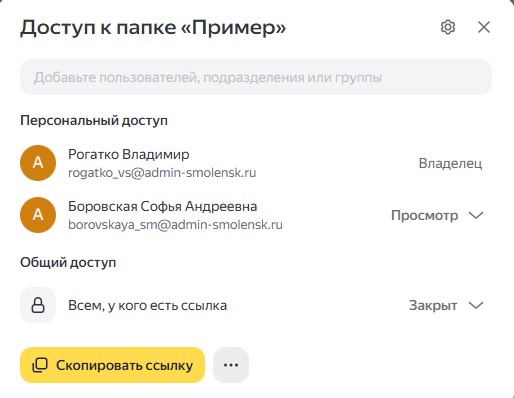Click the Персональный доступ heading

coord(94,120)
